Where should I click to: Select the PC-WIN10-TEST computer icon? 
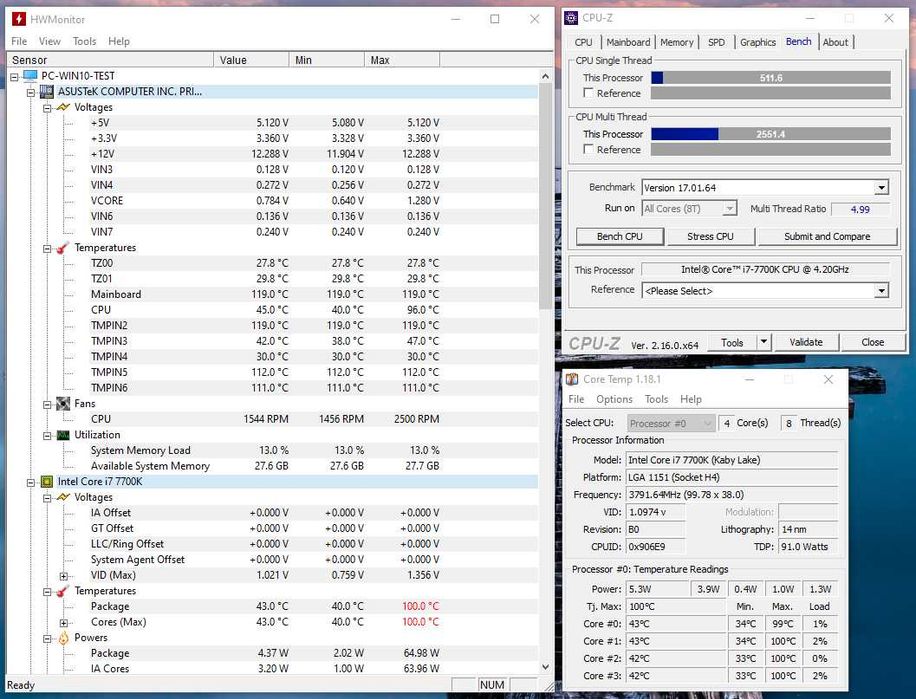(30, 76)
